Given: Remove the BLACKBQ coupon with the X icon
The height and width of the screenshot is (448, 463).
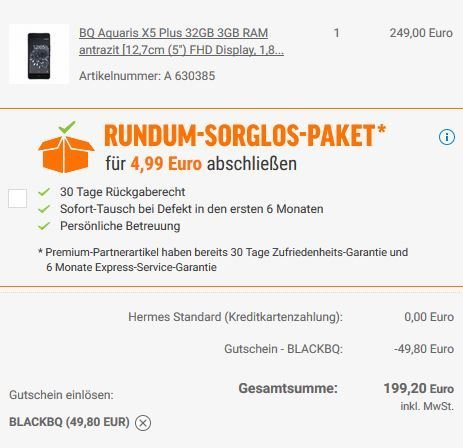Looking at the screenshot, I should pyautogui.click(x=143, y=423).
